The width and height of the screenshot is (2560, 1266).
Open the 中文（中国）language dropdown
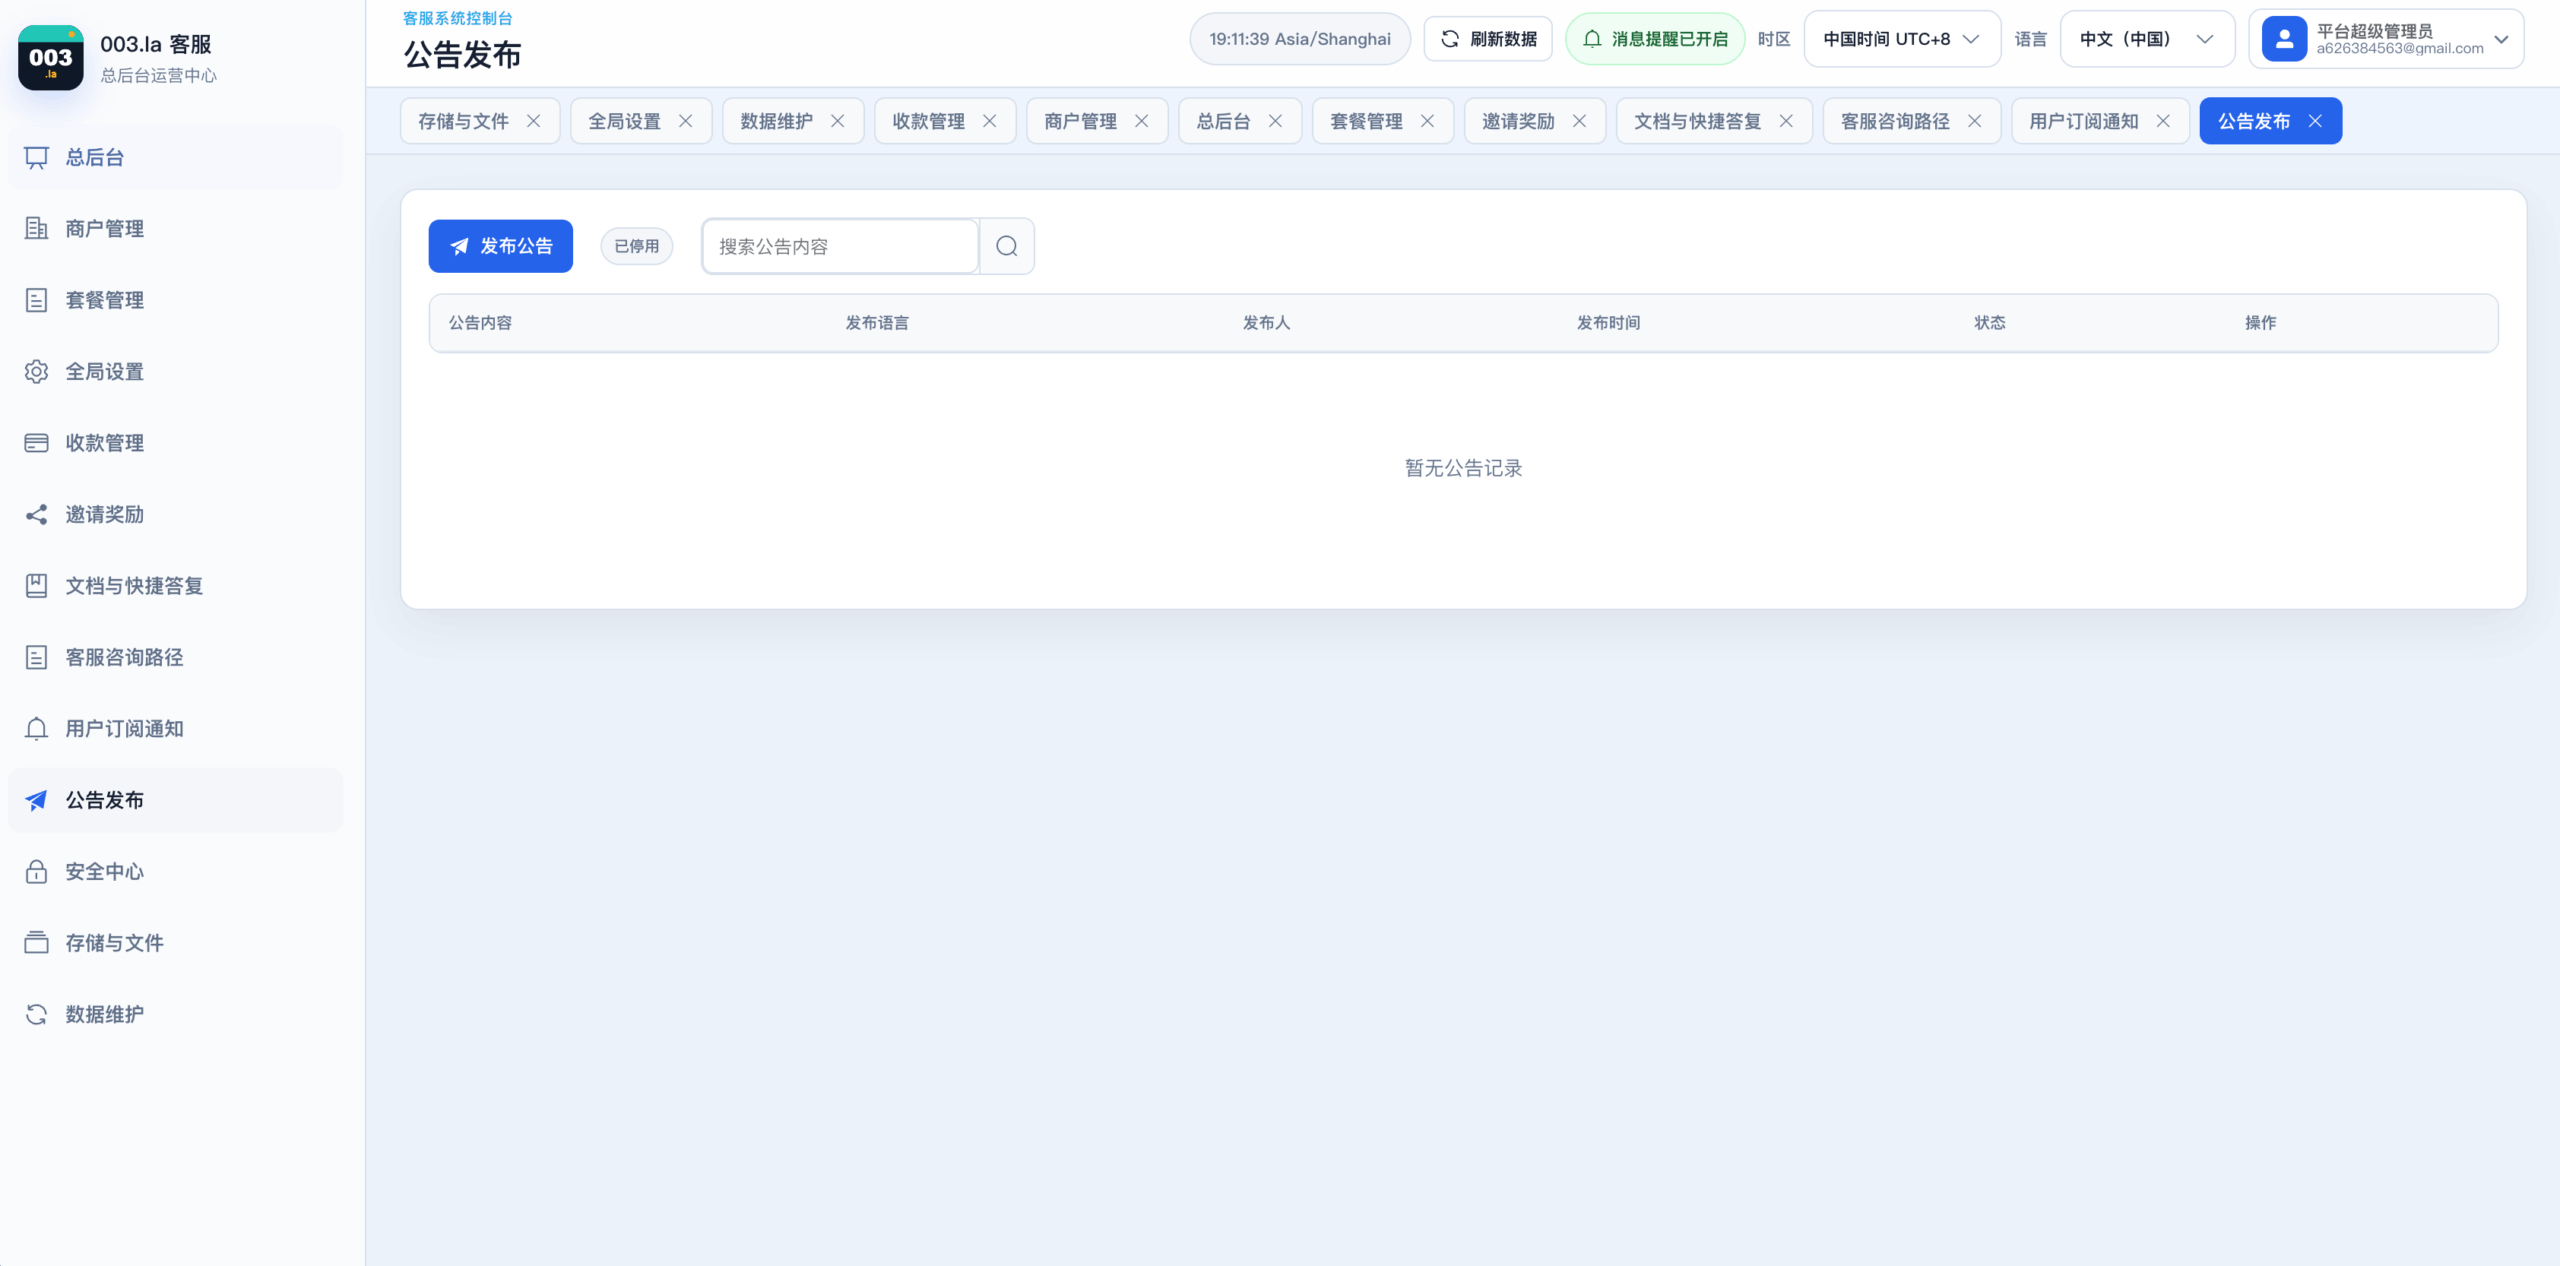(x=2147, y=39)
